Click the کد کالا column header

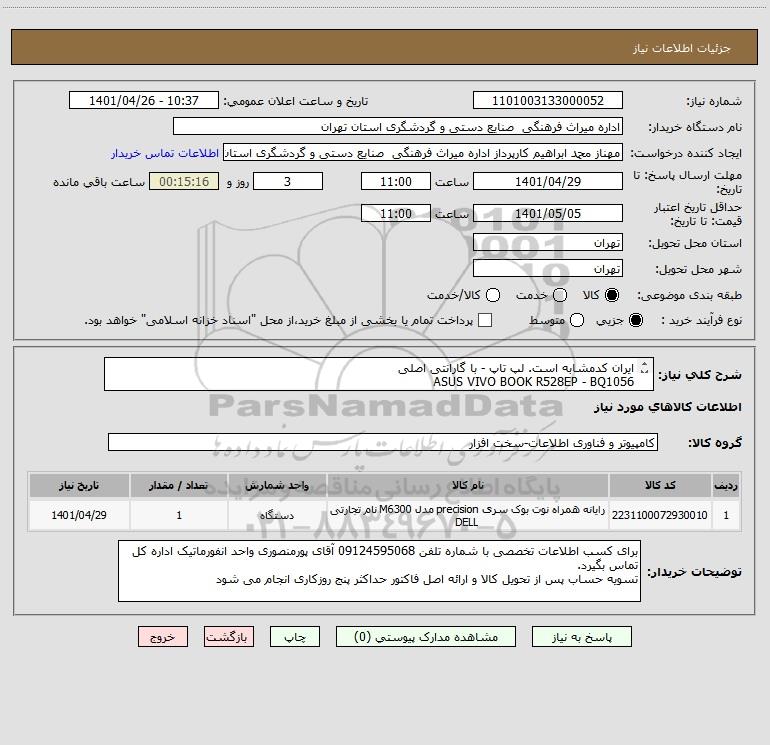click(x=660, y=485)
